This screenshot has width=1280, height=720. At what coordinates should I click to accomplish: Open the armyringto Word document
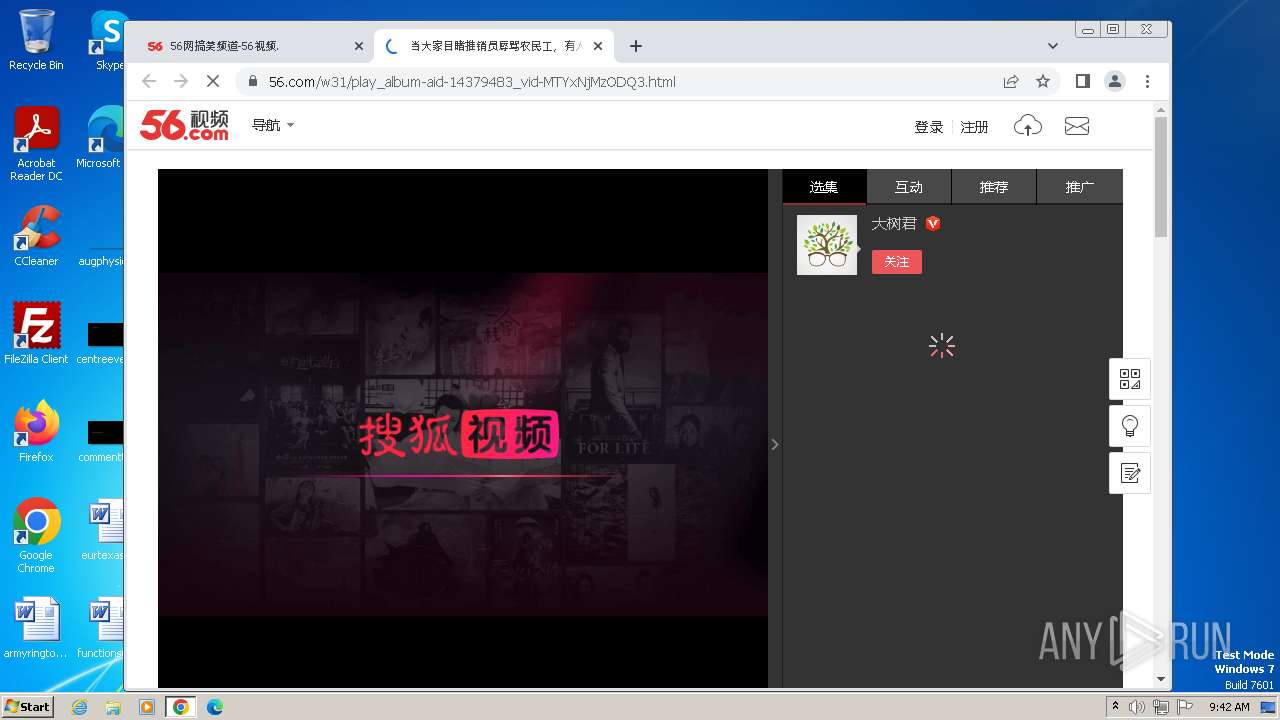pyautogui.click(x=36, y=628)
